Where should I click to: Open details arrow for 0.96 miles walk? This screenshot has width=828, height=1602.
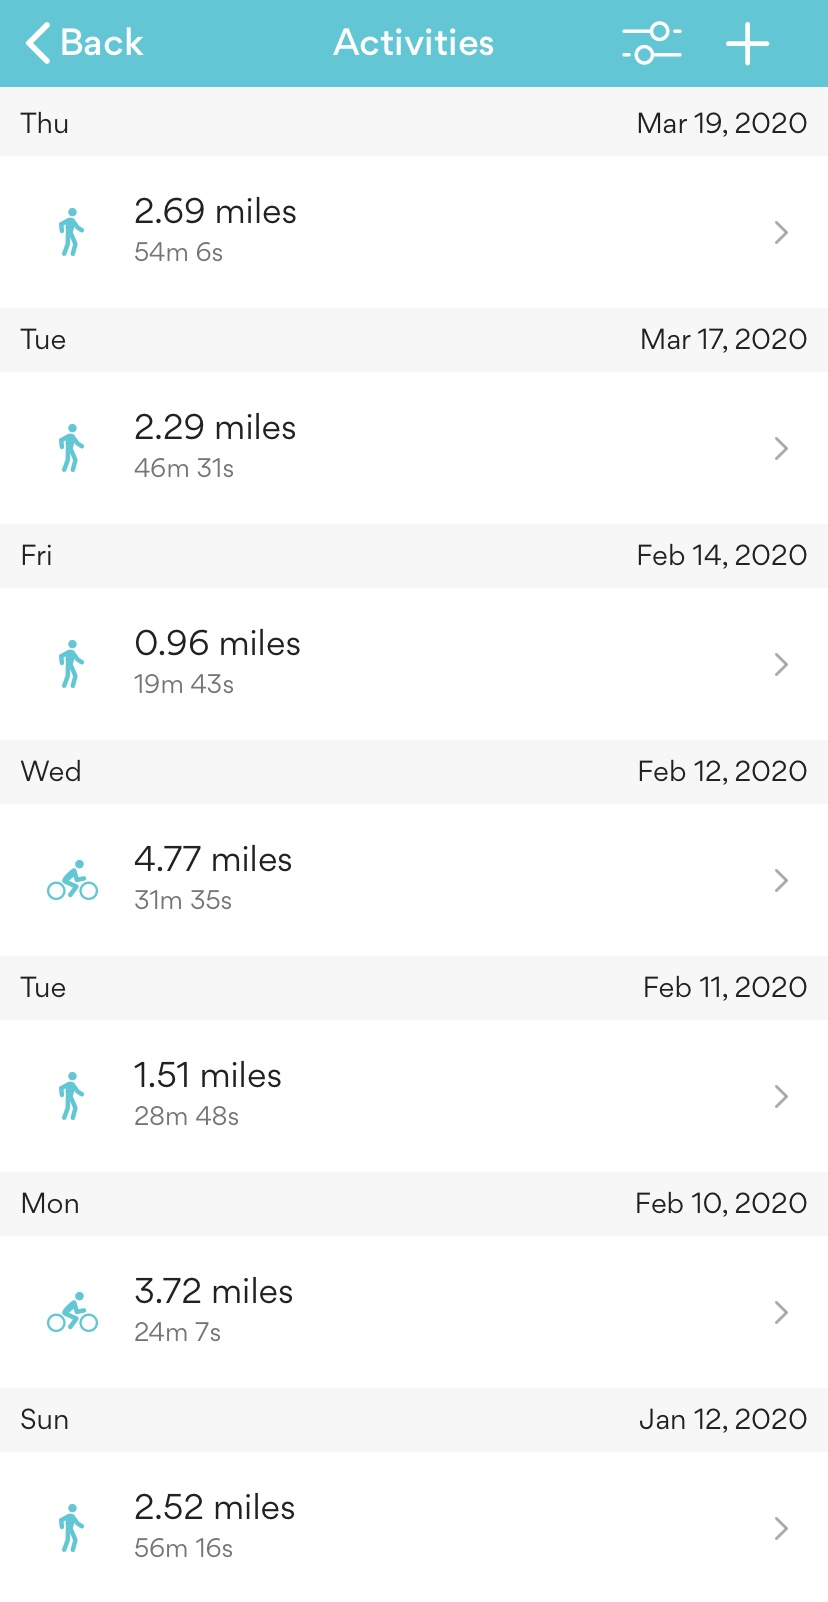coord(781,664)
